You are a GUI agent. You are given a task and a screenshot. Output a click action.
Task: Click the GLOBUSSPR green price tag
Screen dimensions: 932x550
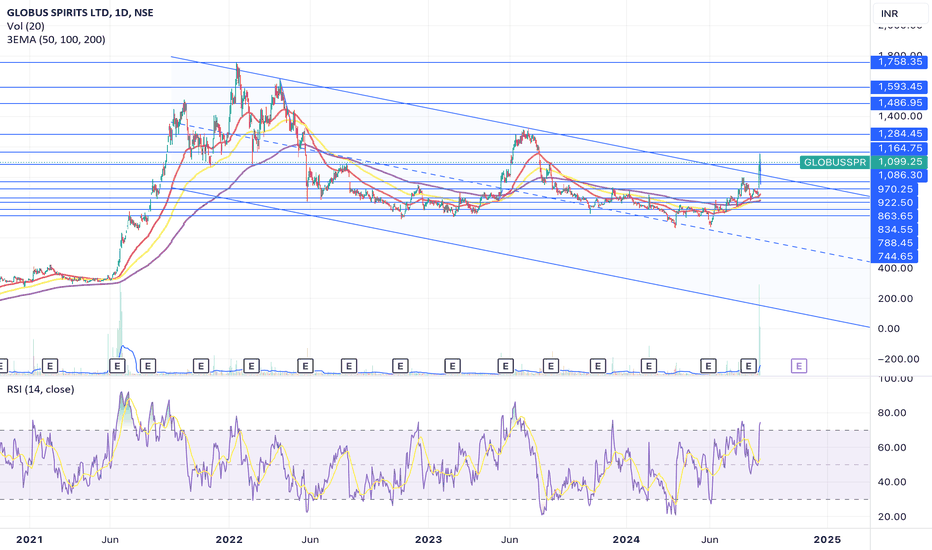pyautogui.click(x=835, y=162)
